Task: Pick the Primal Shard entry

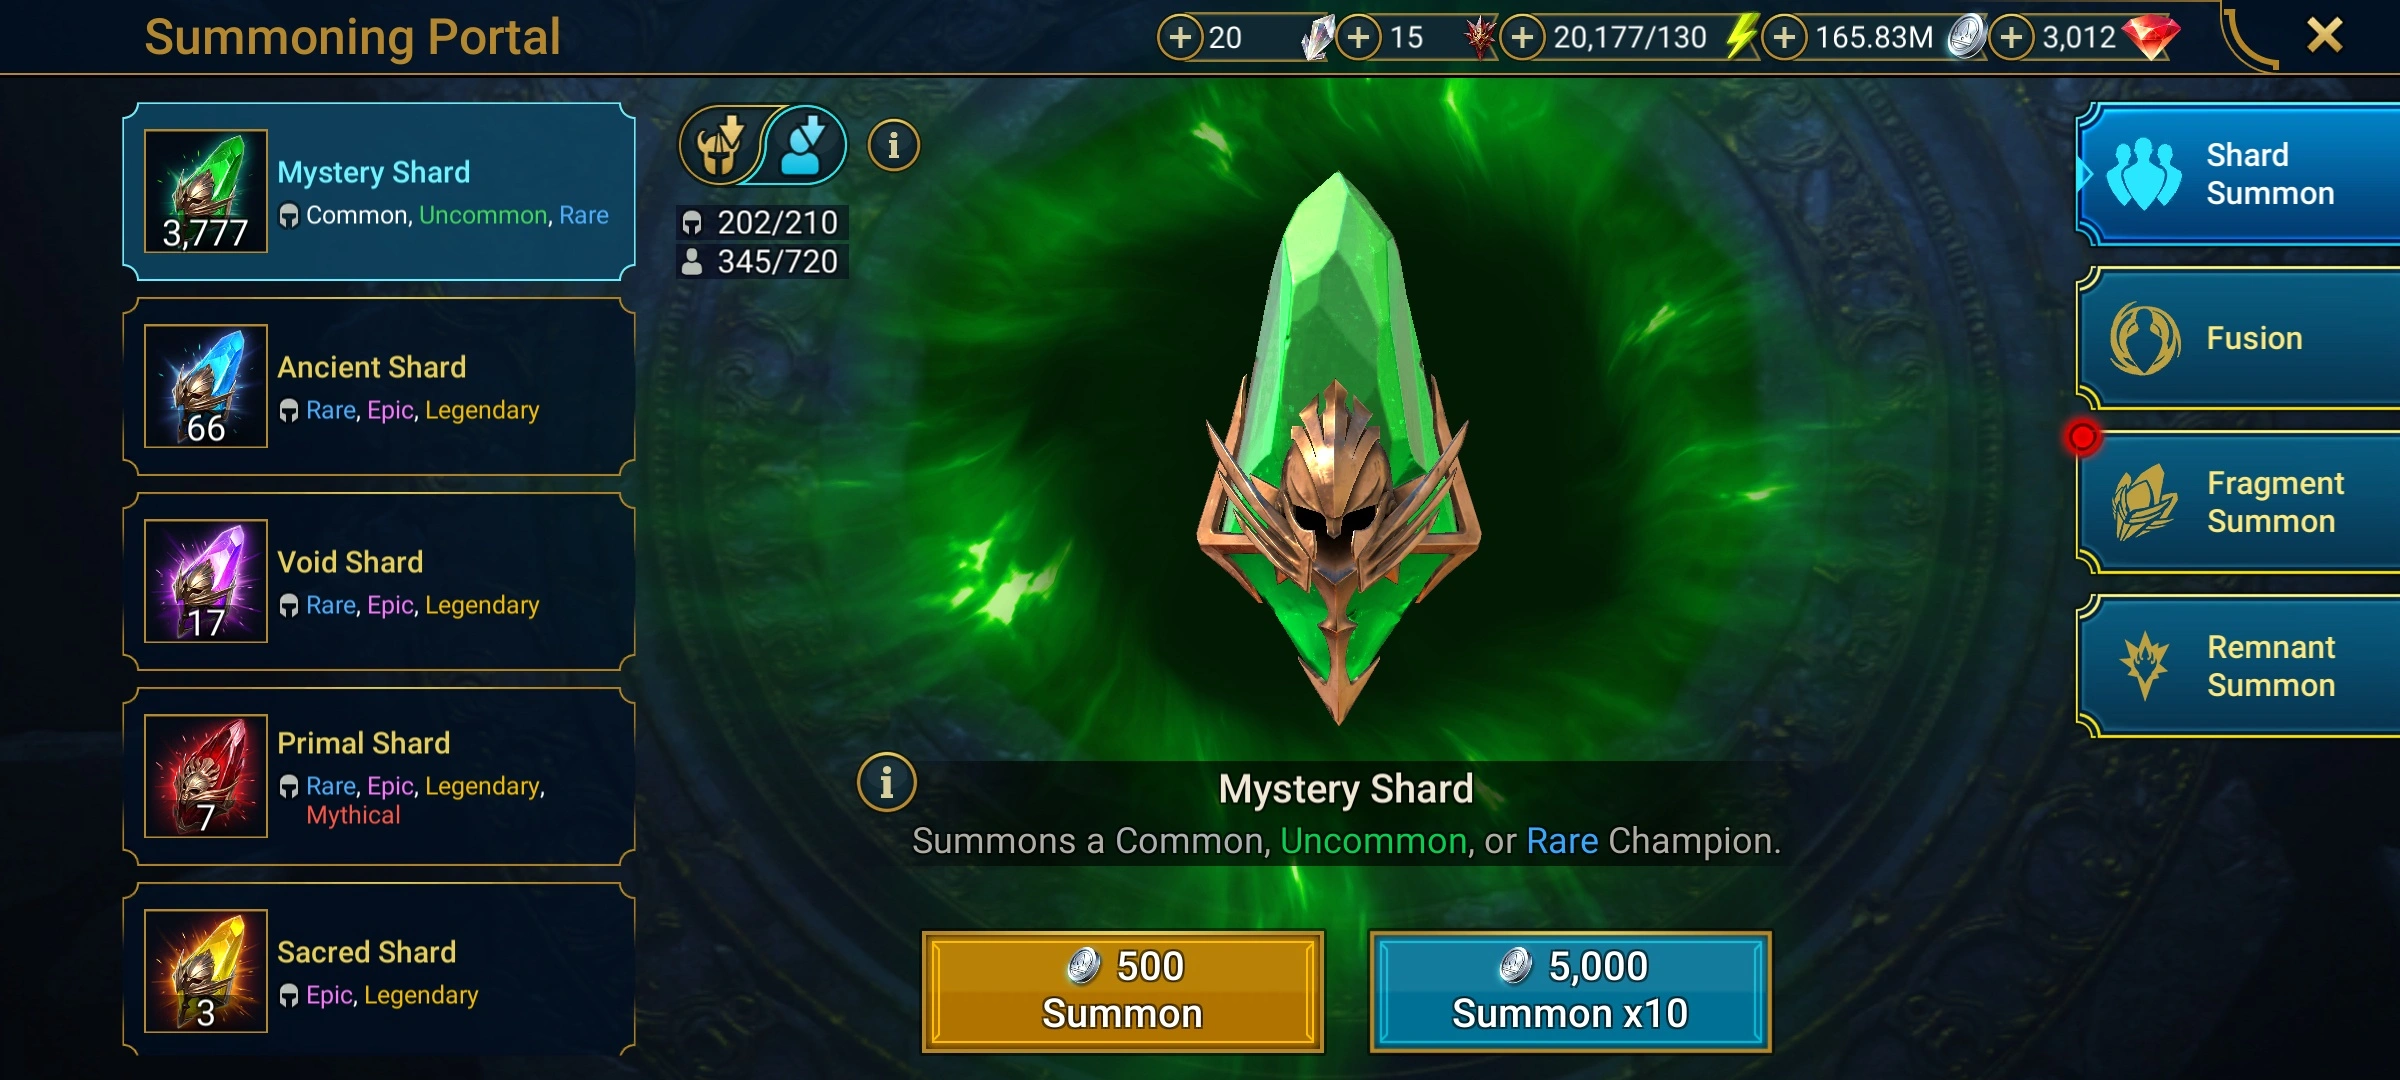Action: [379, 776]
